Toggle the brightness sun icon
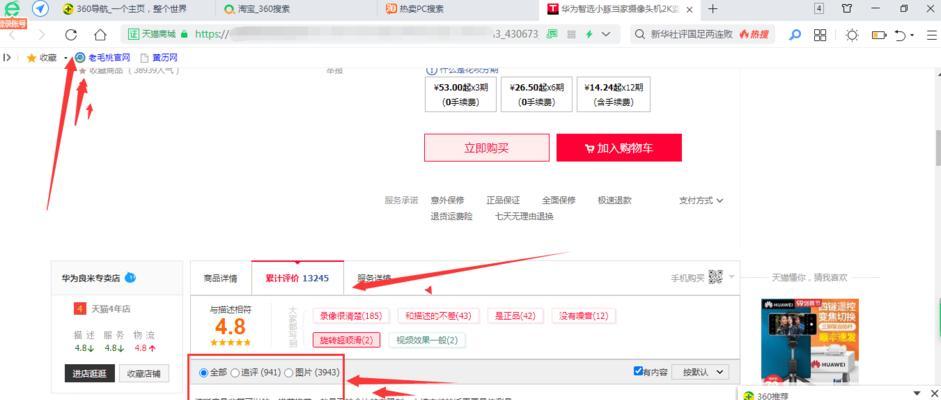The image size is (941, 400). pyautogui.click(x=852, y=35)
